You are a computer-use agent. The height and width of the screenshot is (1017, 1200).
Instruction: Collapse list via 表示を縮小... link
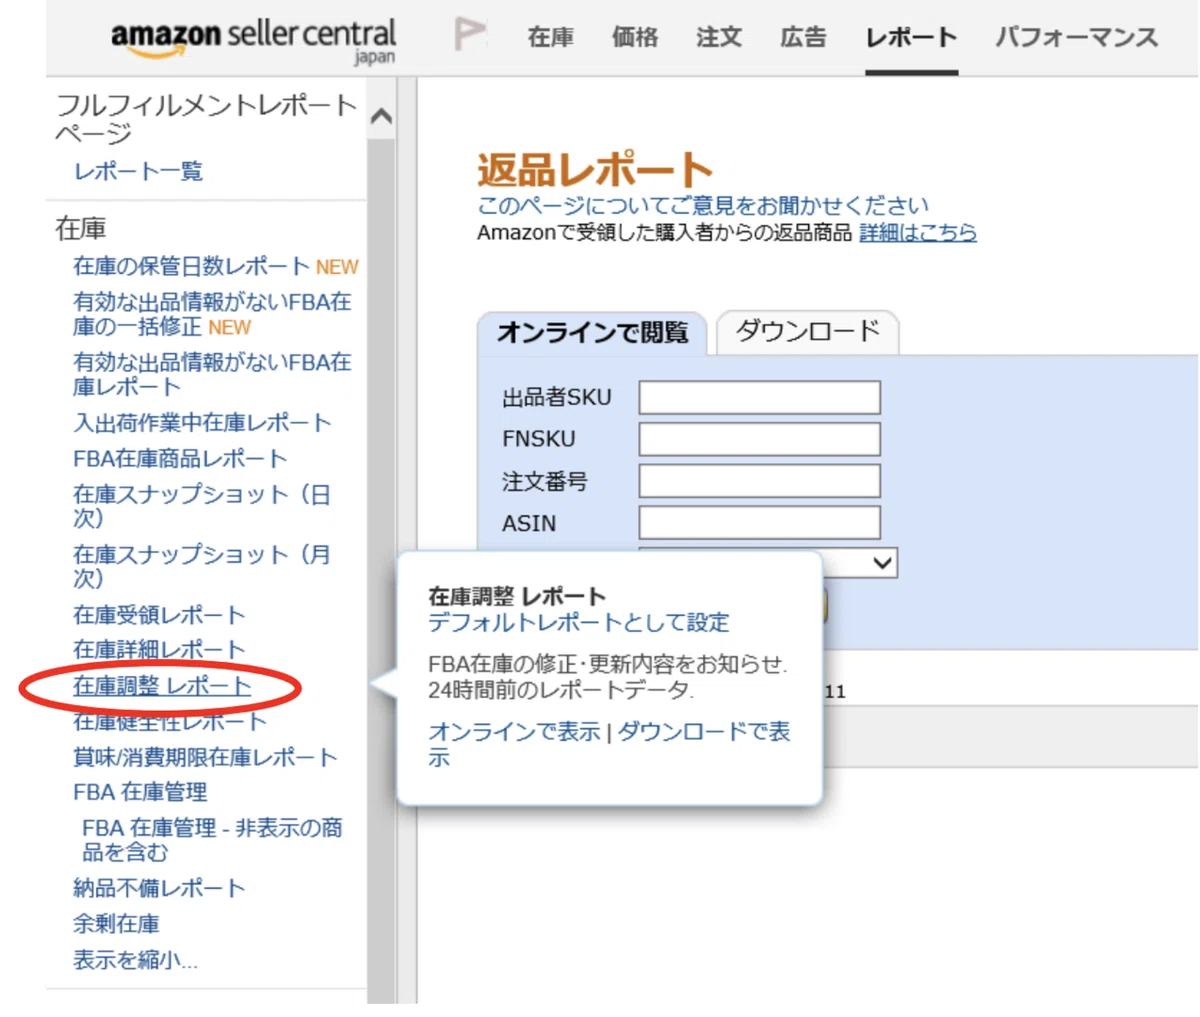pyautogui.click(x=135, y=960)
